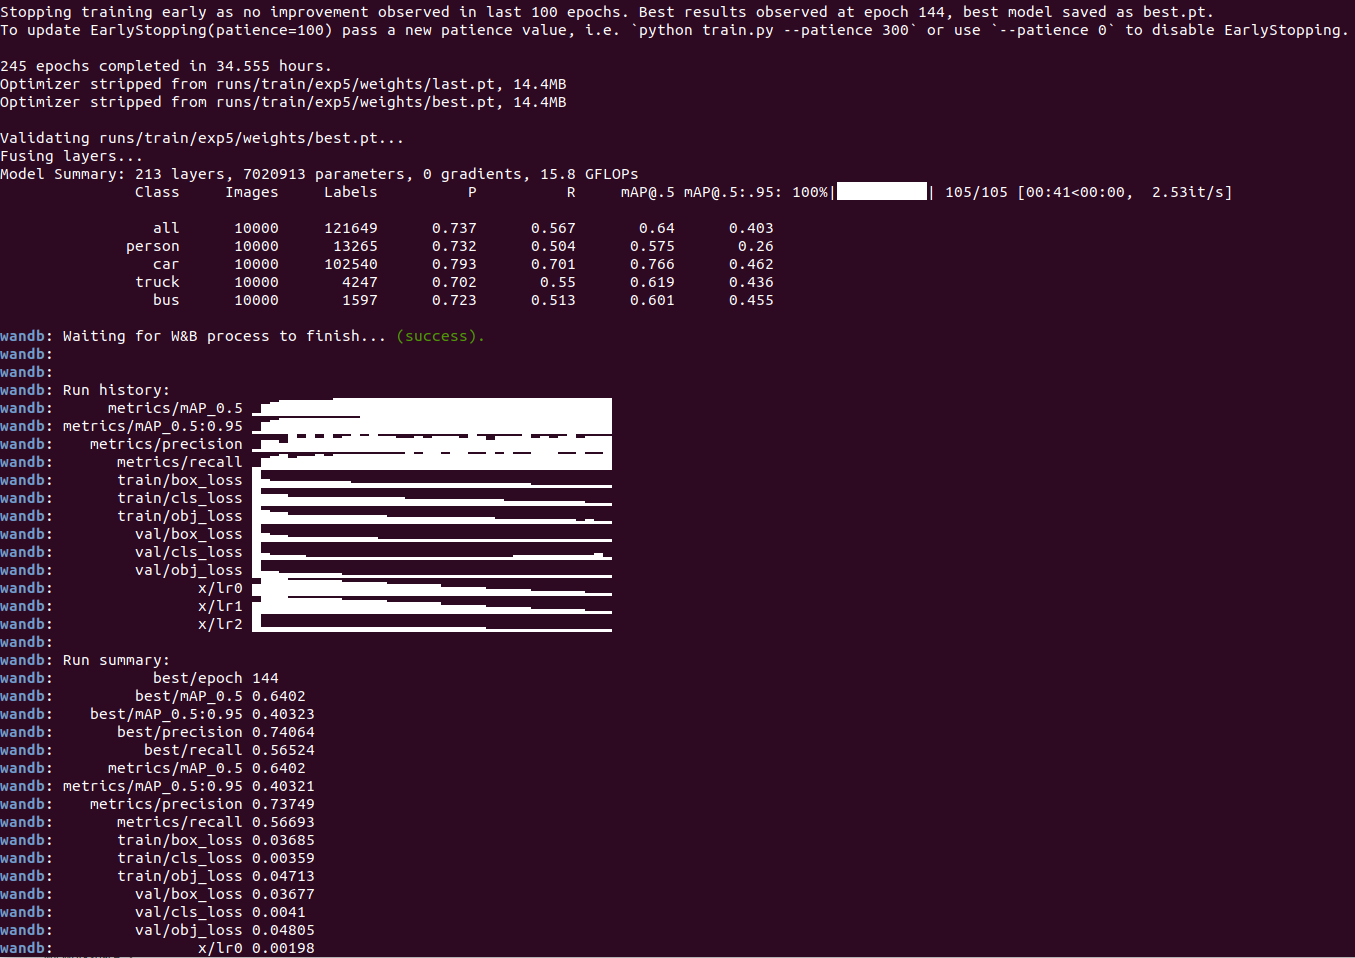The image size is (1355, 958).
Task: Click value 0.403 in all row
Action: pyautogui.click(x=751, y=228)
